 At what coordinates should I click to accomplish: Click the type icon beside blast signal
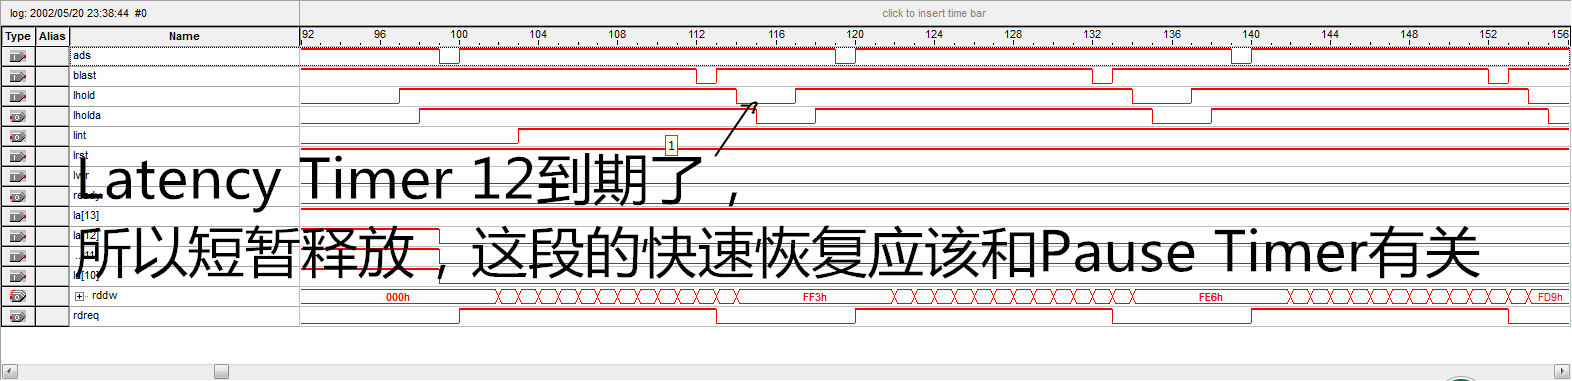click(x=17, y=76)
